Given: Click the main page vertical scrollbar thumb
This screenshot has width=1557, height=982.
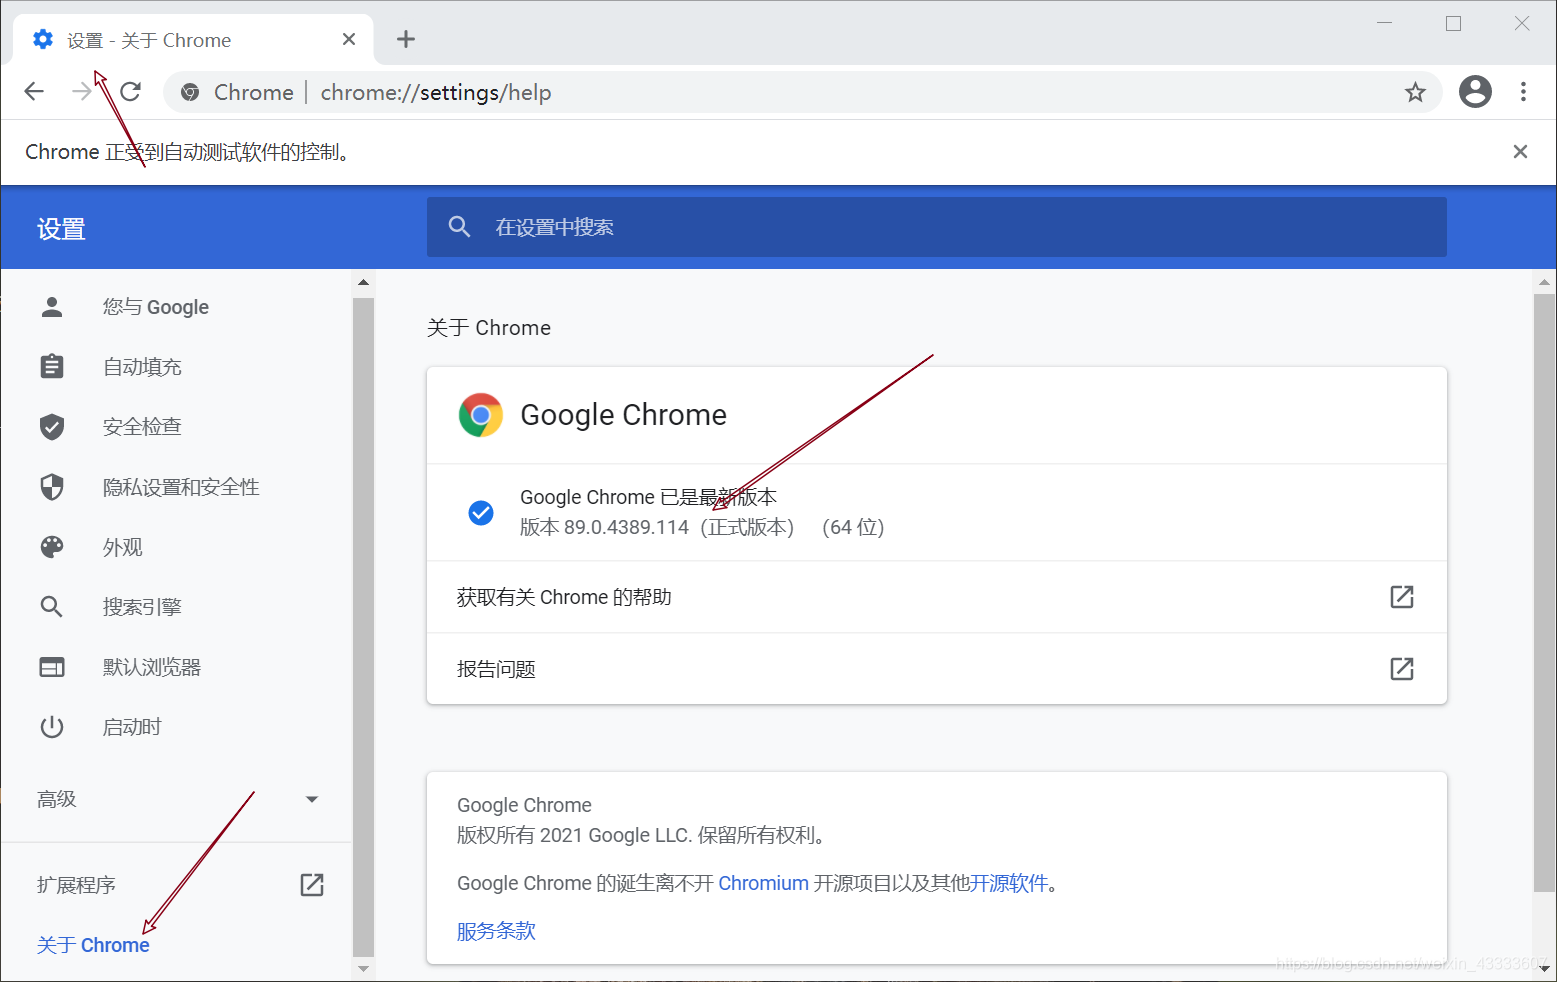Looking at the screenshot, I should 1544,592.
